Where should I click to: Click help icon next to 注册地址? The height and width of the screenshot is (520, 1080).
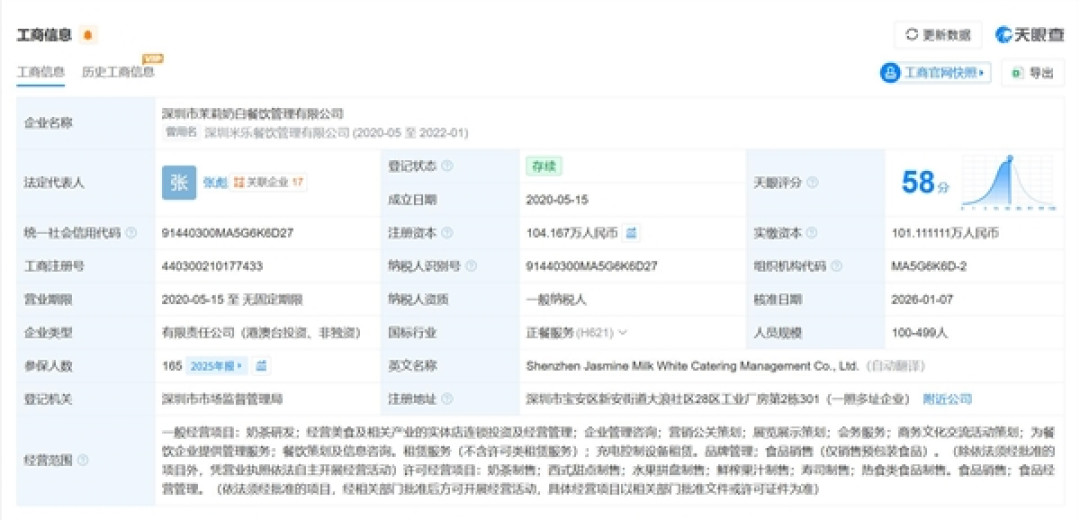pos(447,399)
